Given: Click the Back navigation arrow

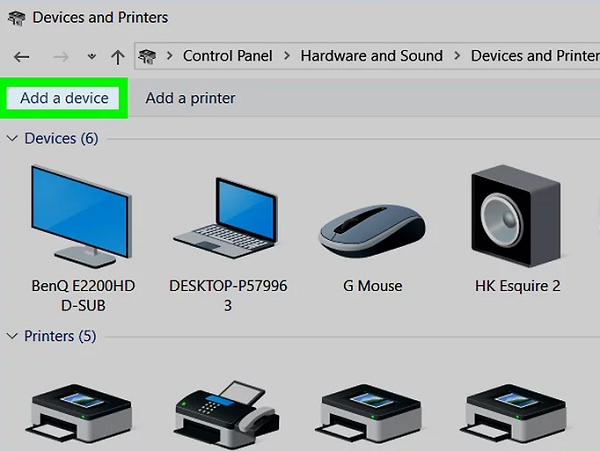Looking at the screenshot, I should [21, 57].
